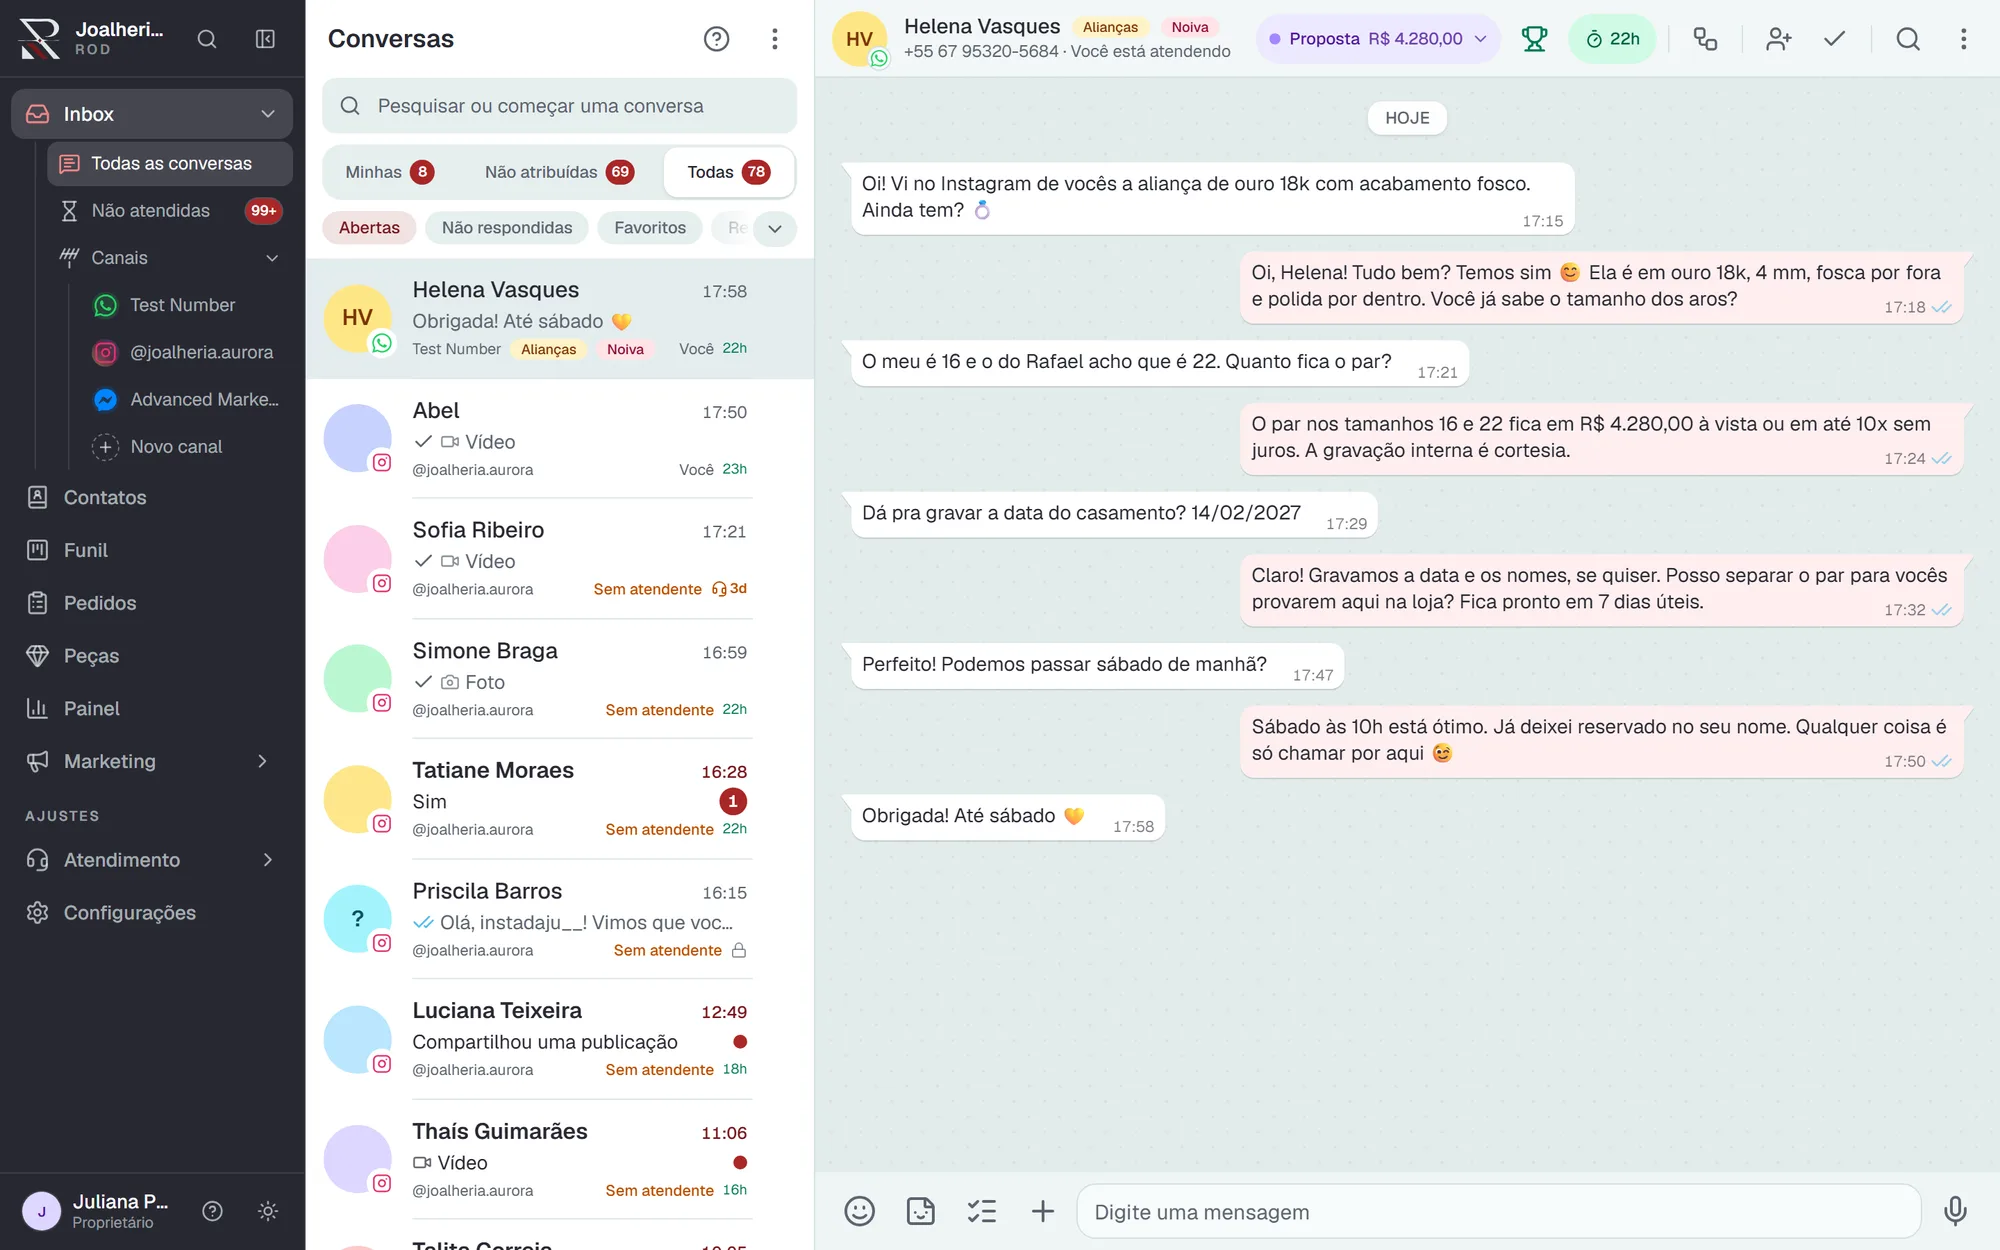
Task: Open the sticker picker icon
Action: coord(920,1211)
